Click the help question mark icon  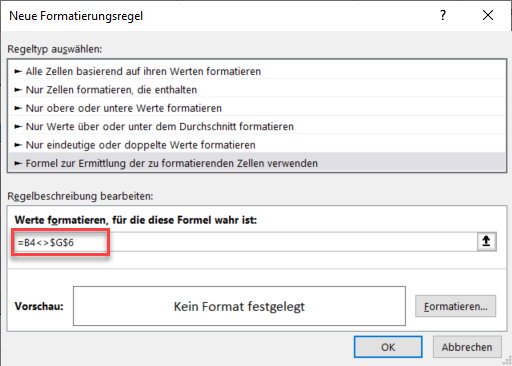(x=443, y=15)
